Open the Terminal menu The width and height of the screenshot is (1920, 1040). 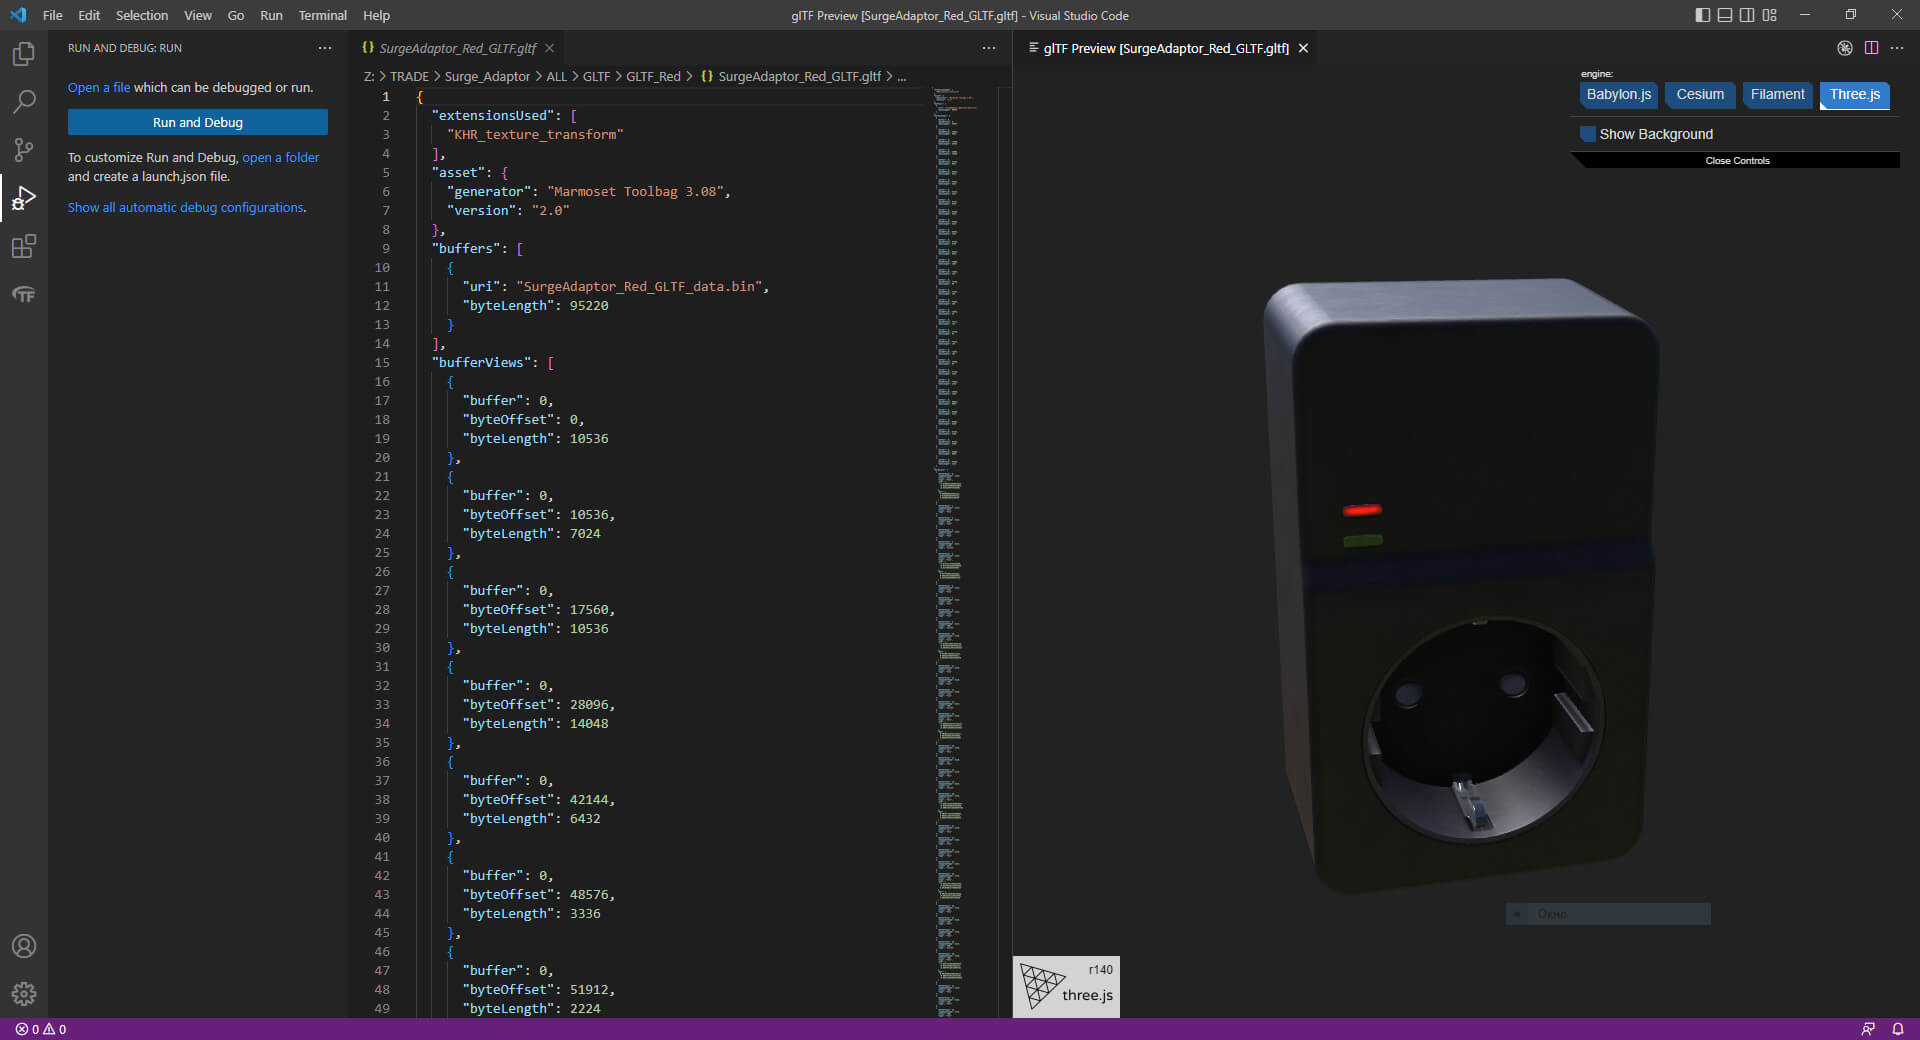coord(322,15)
